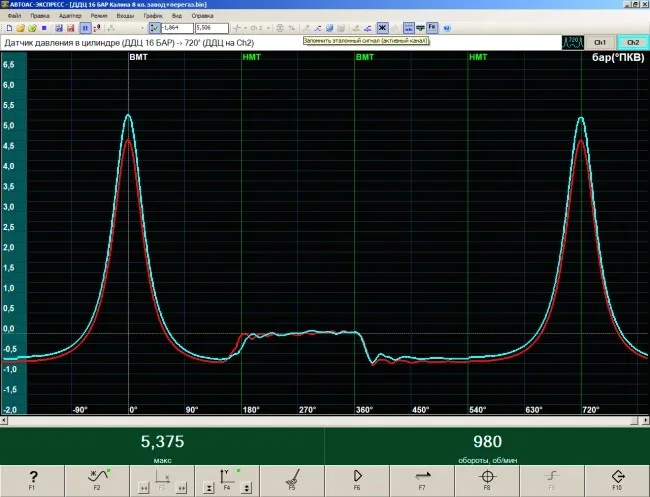The image size is (650, 497).
Task: Click the blue floppy save icon
Action: click(x=59, y=28)
